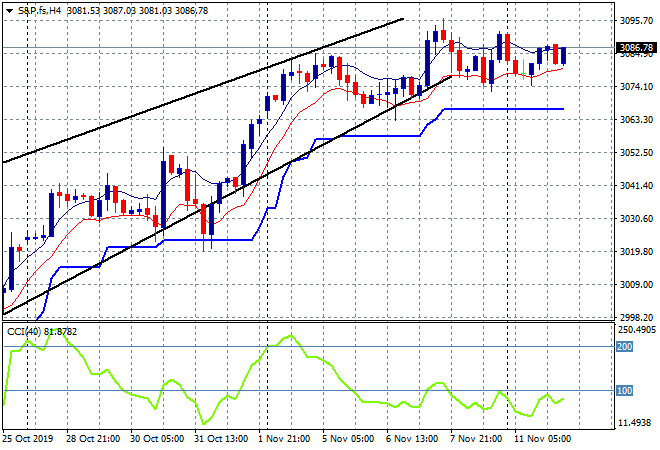This screenshot has height=450, width=660.
Task: Click the 1 Nov 21:00 time label
Action: click(x=284, y=439)
